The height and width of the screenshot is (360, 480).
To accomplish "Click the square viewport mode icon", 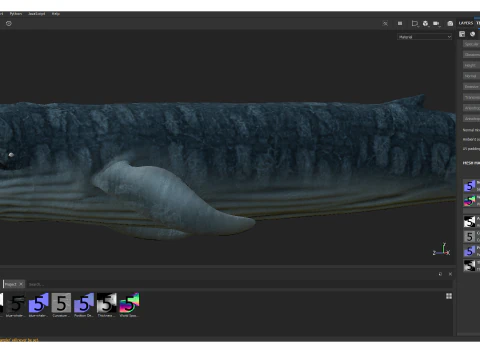I will click(400, 23).
